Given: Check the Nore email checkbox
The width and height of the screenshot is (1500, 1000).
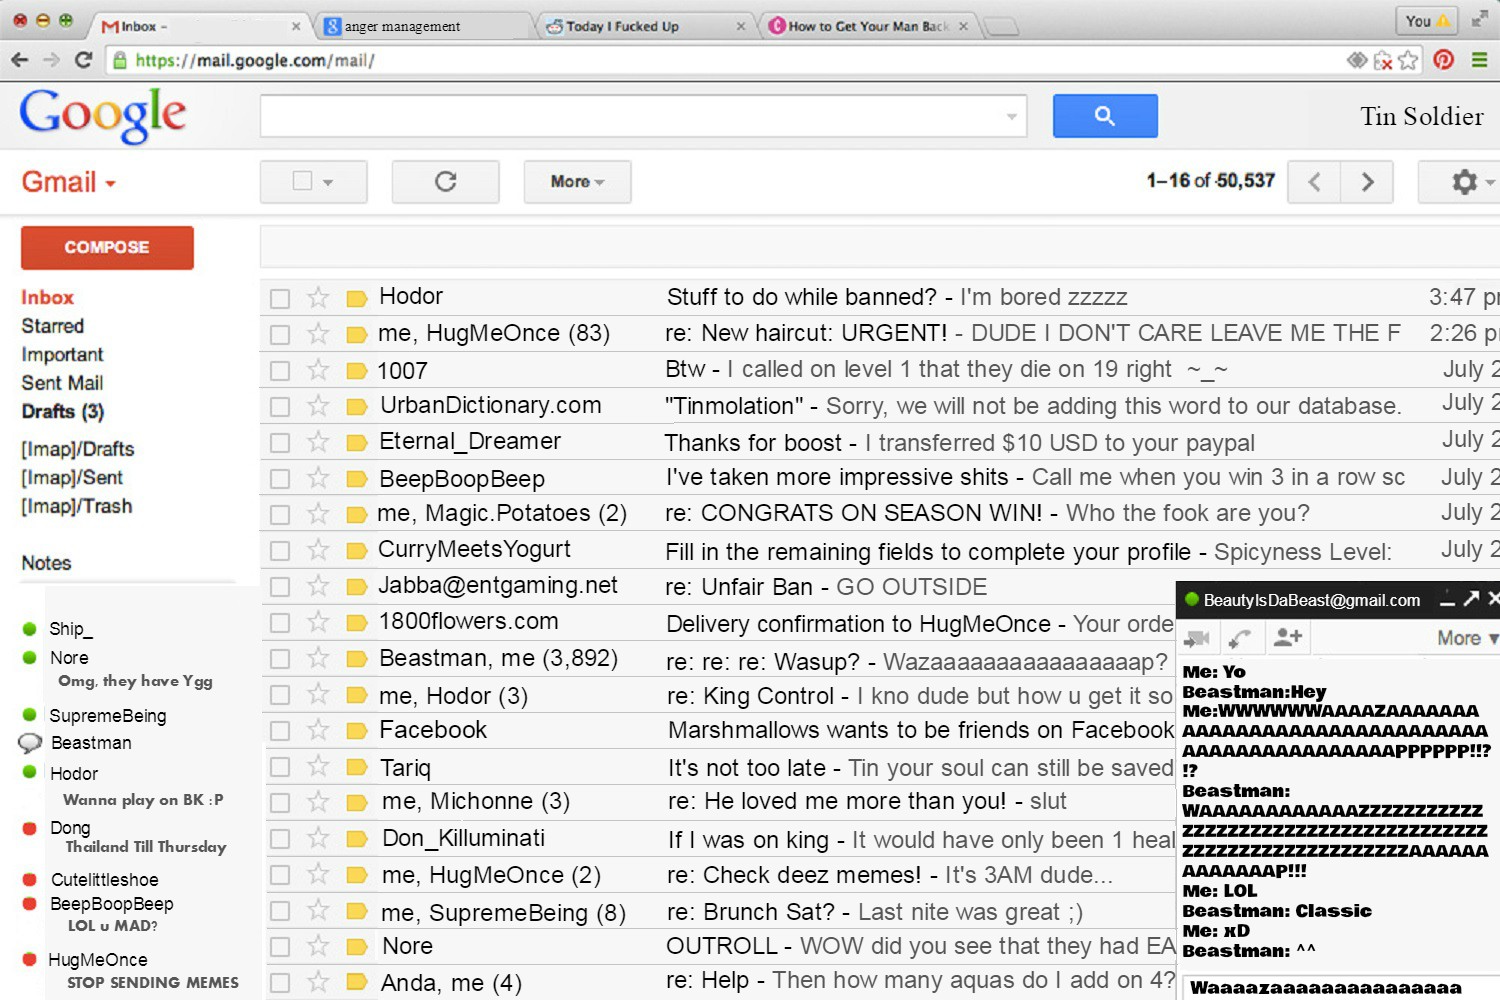Looking at the screenshot, I should 280,947.
